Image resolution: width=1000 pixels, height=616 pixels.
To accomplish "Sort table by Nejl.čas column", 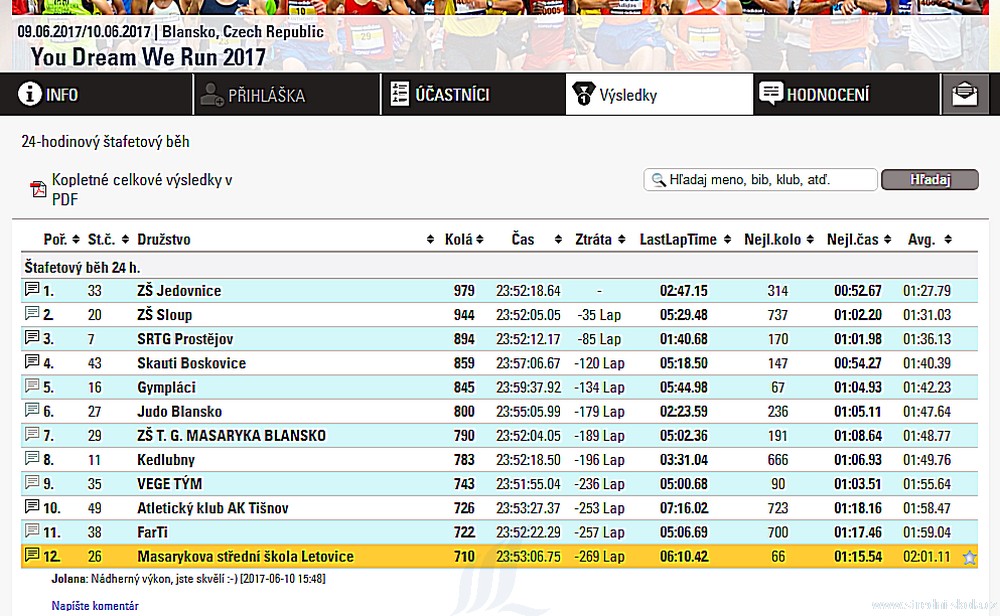I will pyautogui.click(x=859, y=239).
